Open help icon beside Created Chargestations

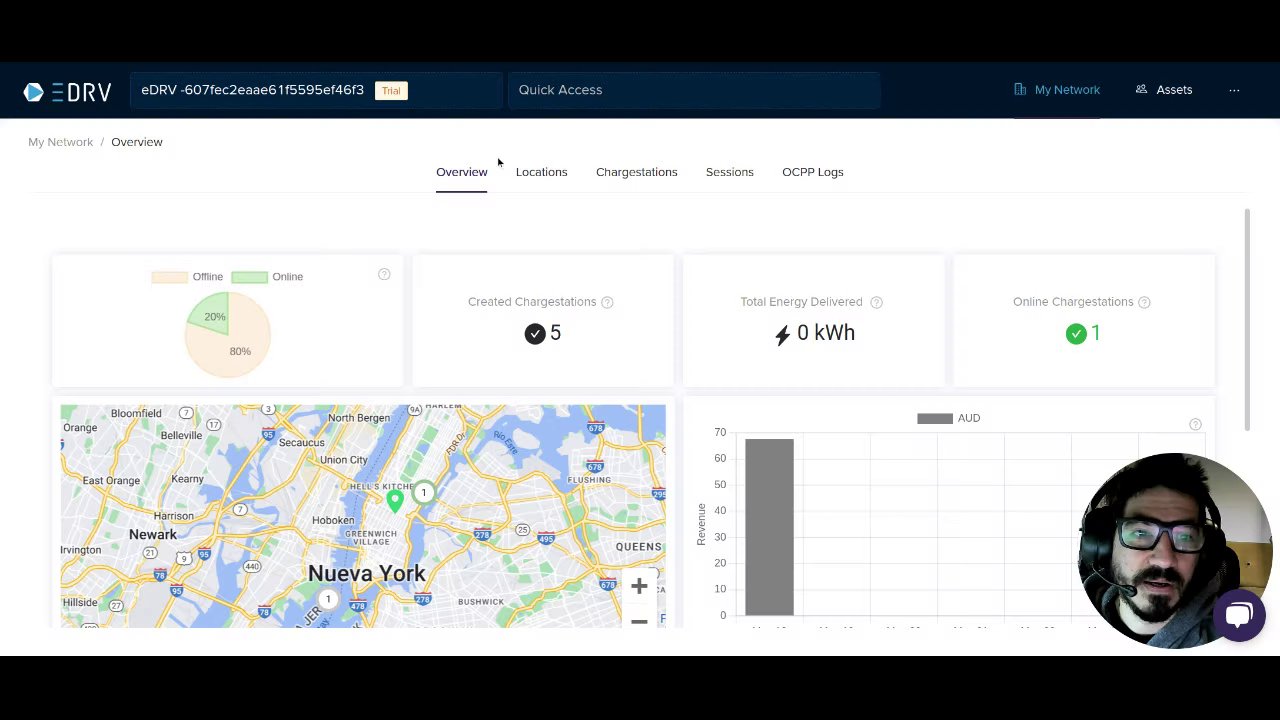[607, 302]
